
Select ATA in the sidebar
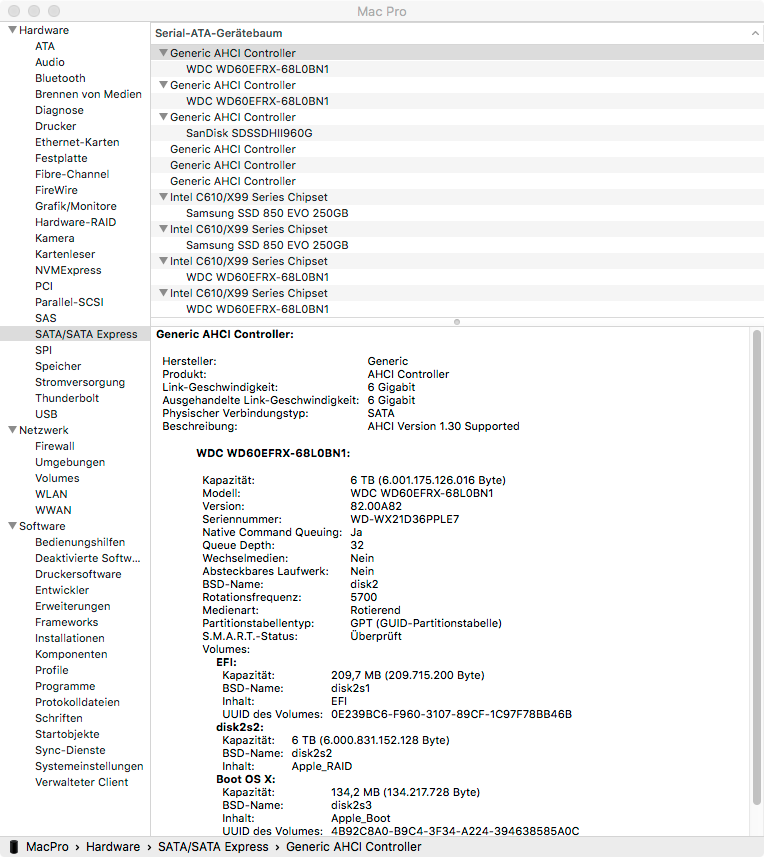pyautogui.click(x=45, y=46)
